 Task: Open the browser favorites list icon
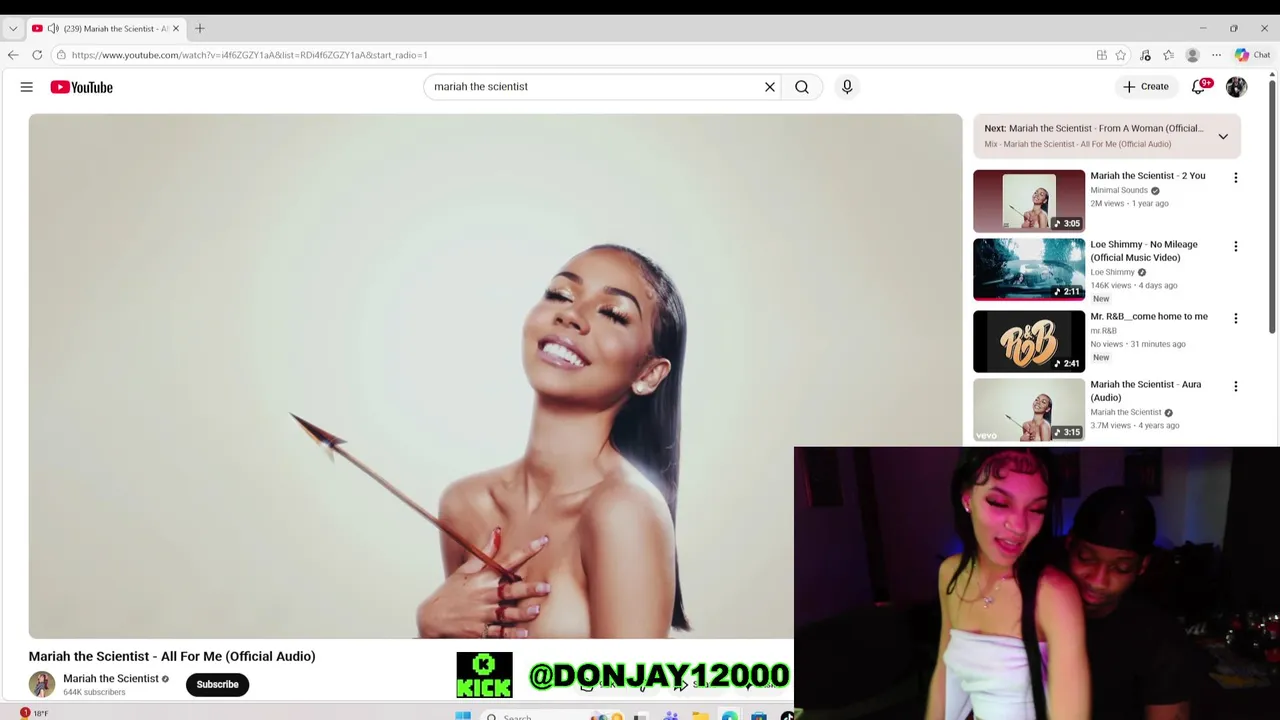pyautogui.click(x=1168, y=55)
